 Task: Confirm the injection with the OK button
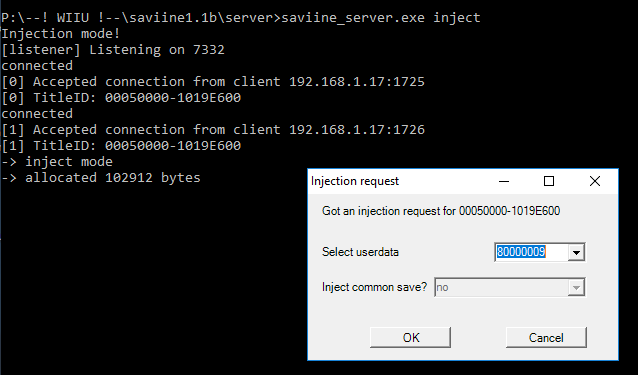click(410, 337)
